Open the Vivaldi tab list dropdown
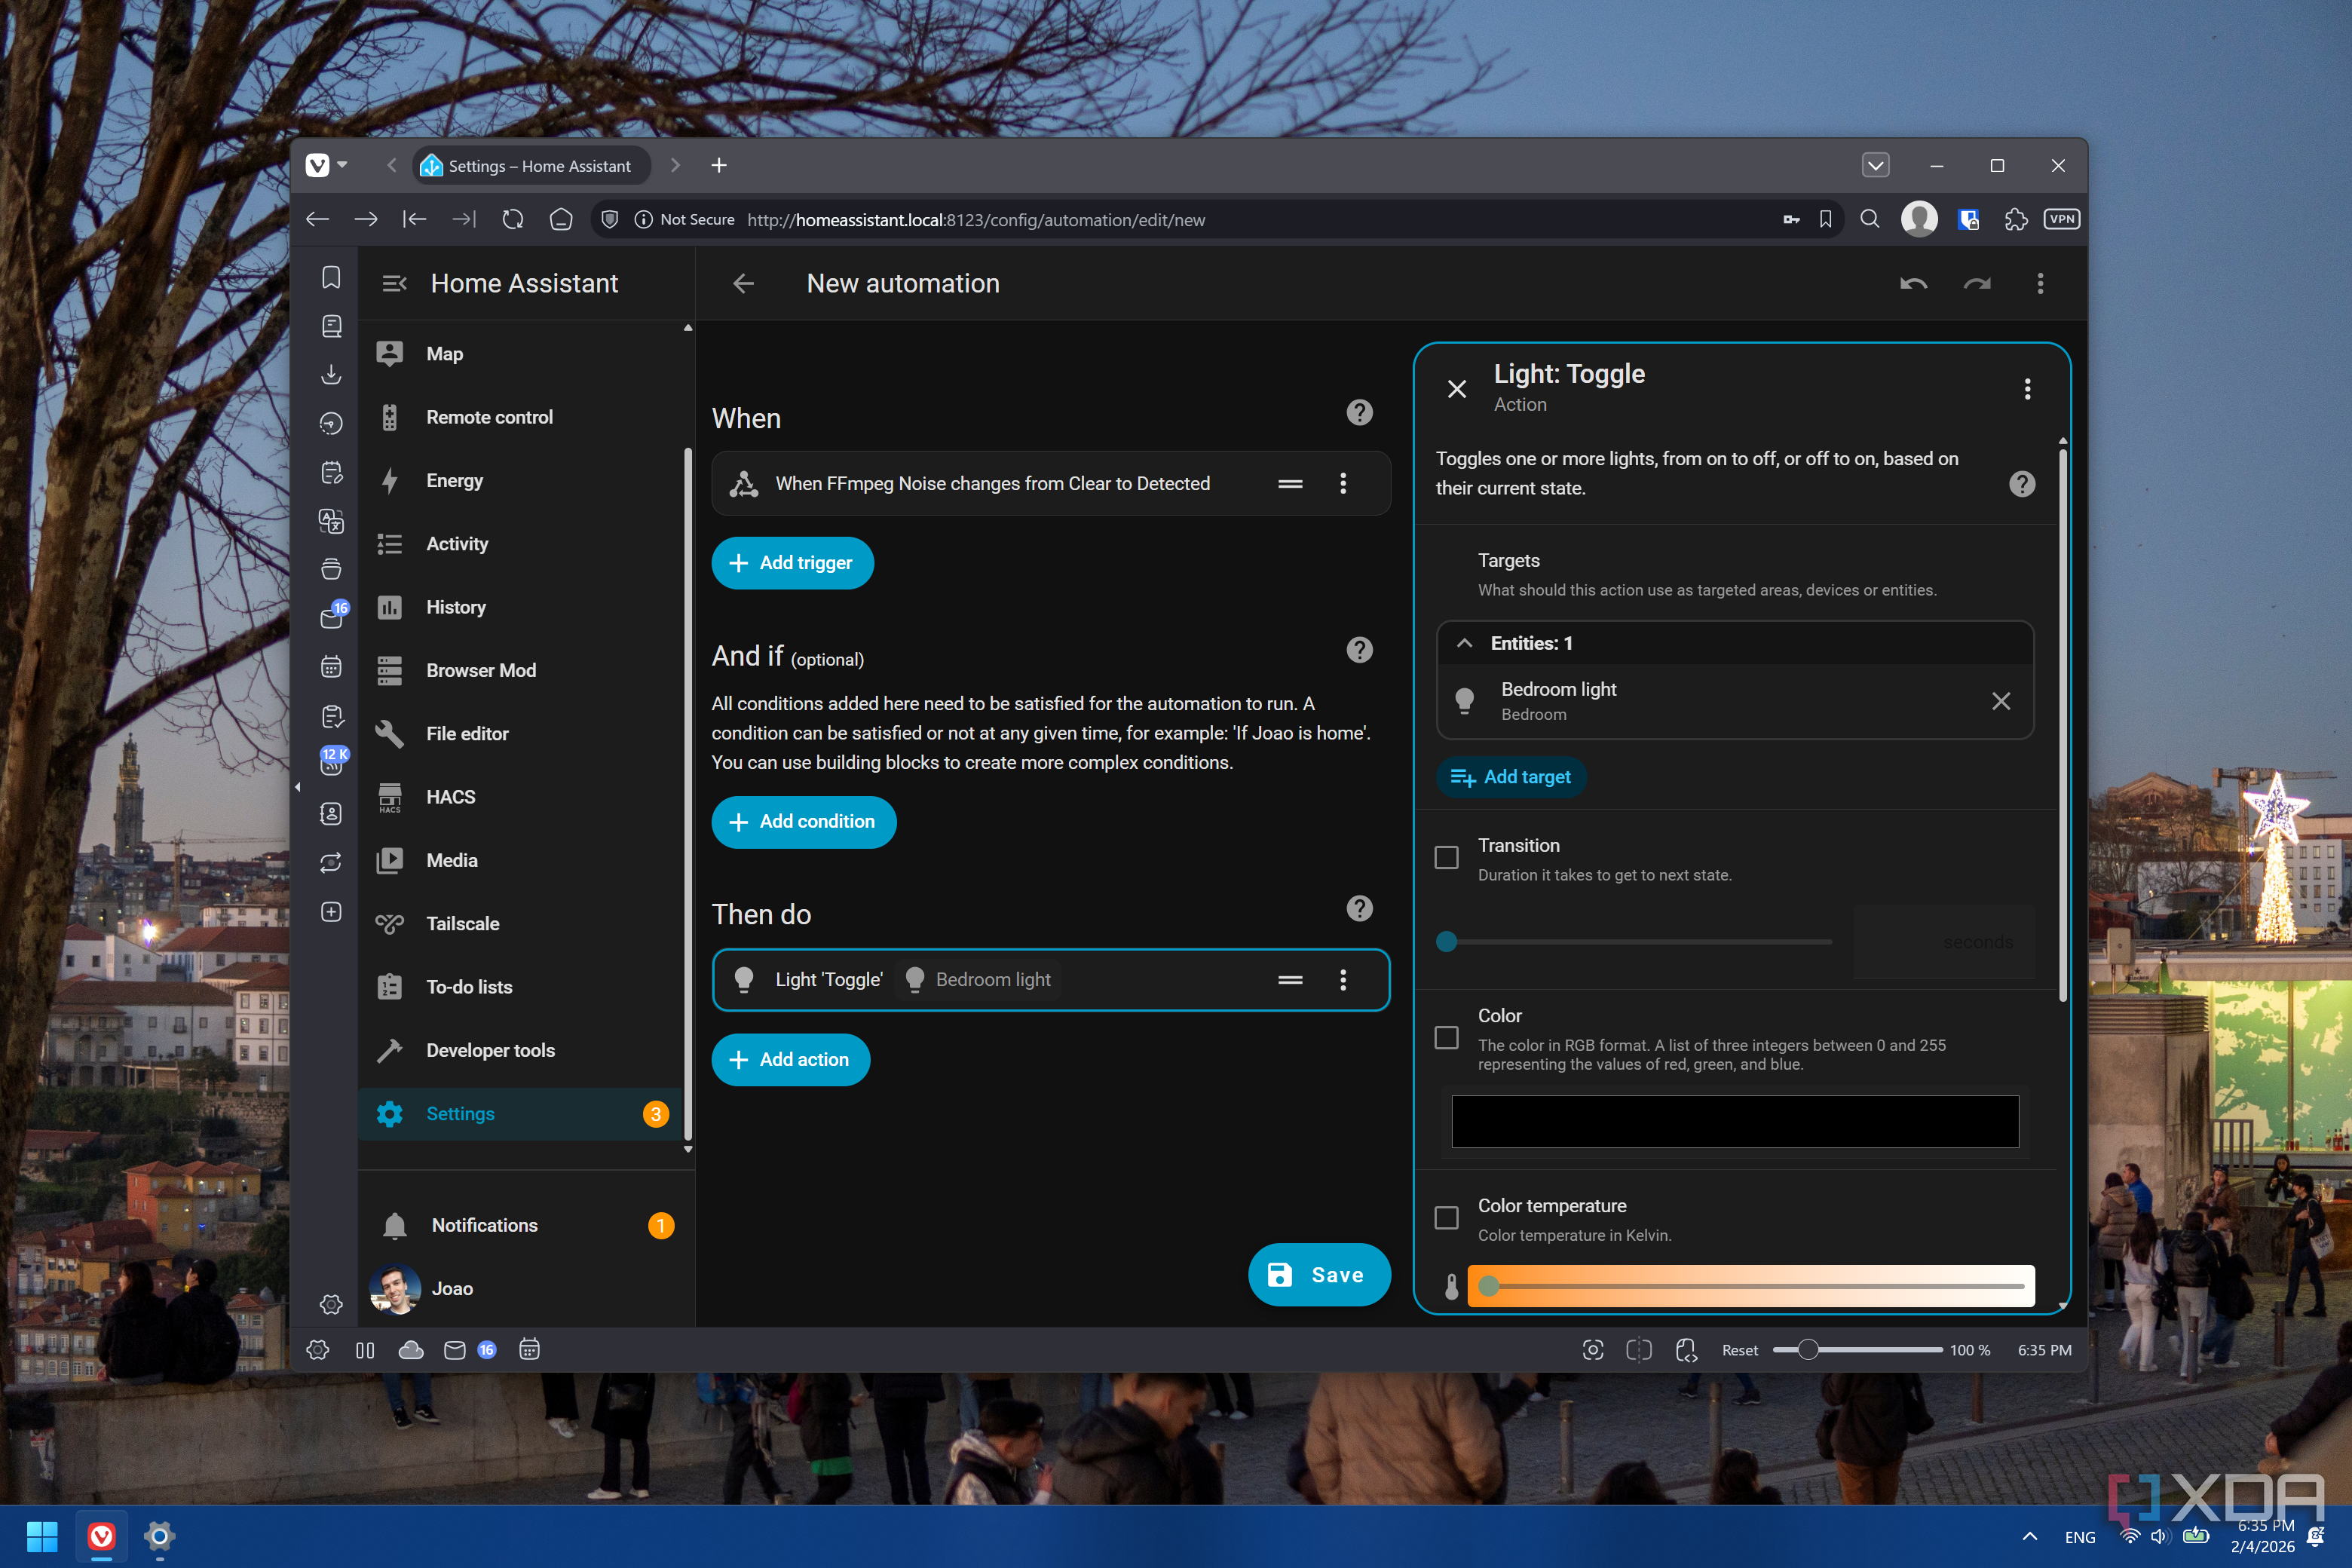 click(1875, 165)
